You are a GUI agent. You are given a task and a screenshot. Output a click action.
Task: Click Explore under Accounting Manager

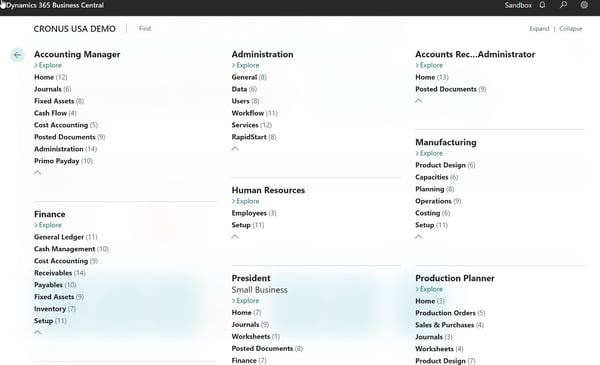pyautogui.click(x=48, y=65)
